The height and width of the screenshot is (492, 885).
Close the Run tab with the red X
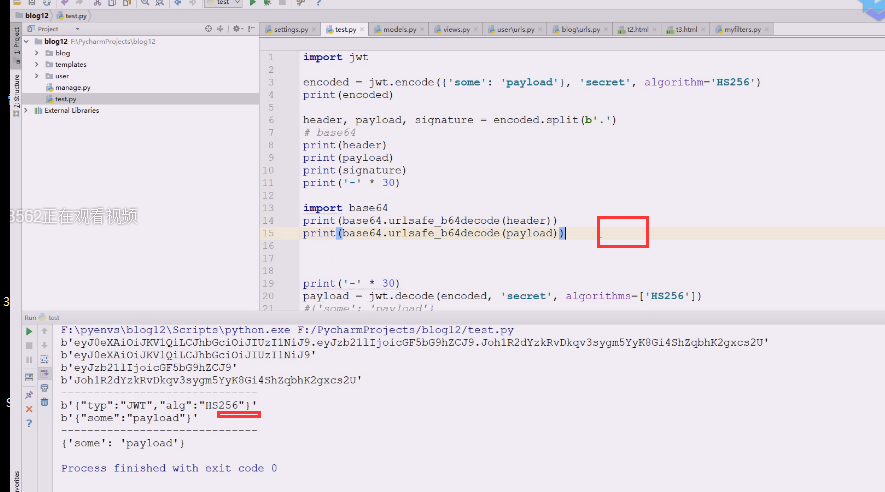point(29,409)
